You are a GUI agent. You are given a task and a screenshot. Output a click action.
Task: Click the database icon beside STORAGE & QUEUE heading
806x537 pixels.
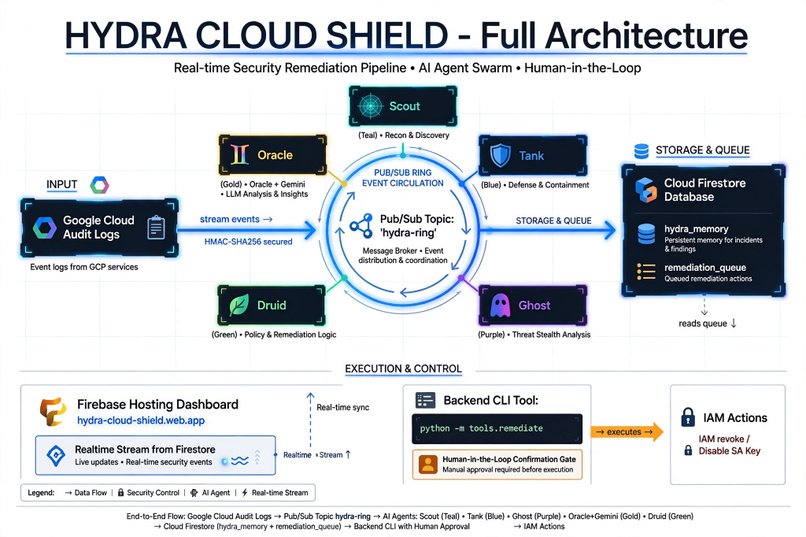641,151
